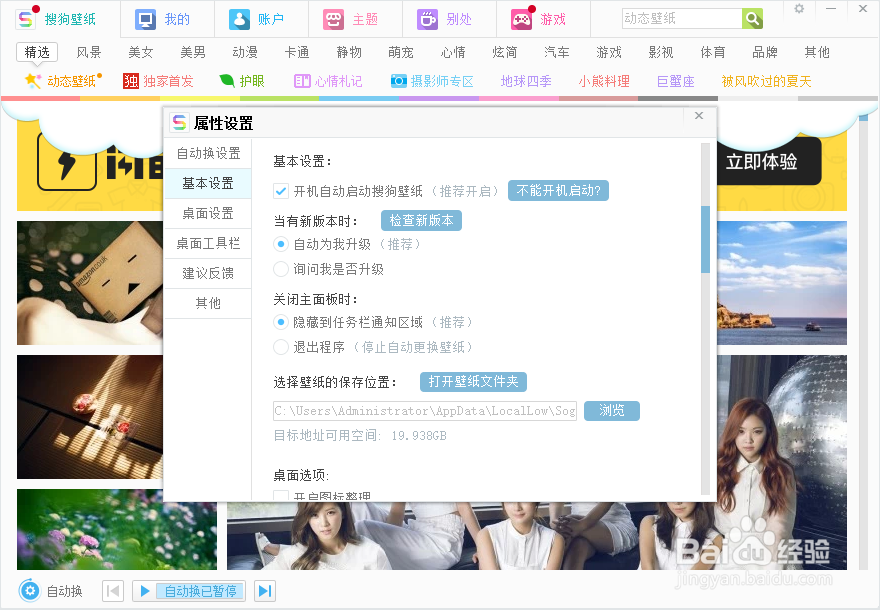The height and width of the screenshot is (610, 880).
Task: Click the 摄影师专区 camera icon
Action: point(398,81)
